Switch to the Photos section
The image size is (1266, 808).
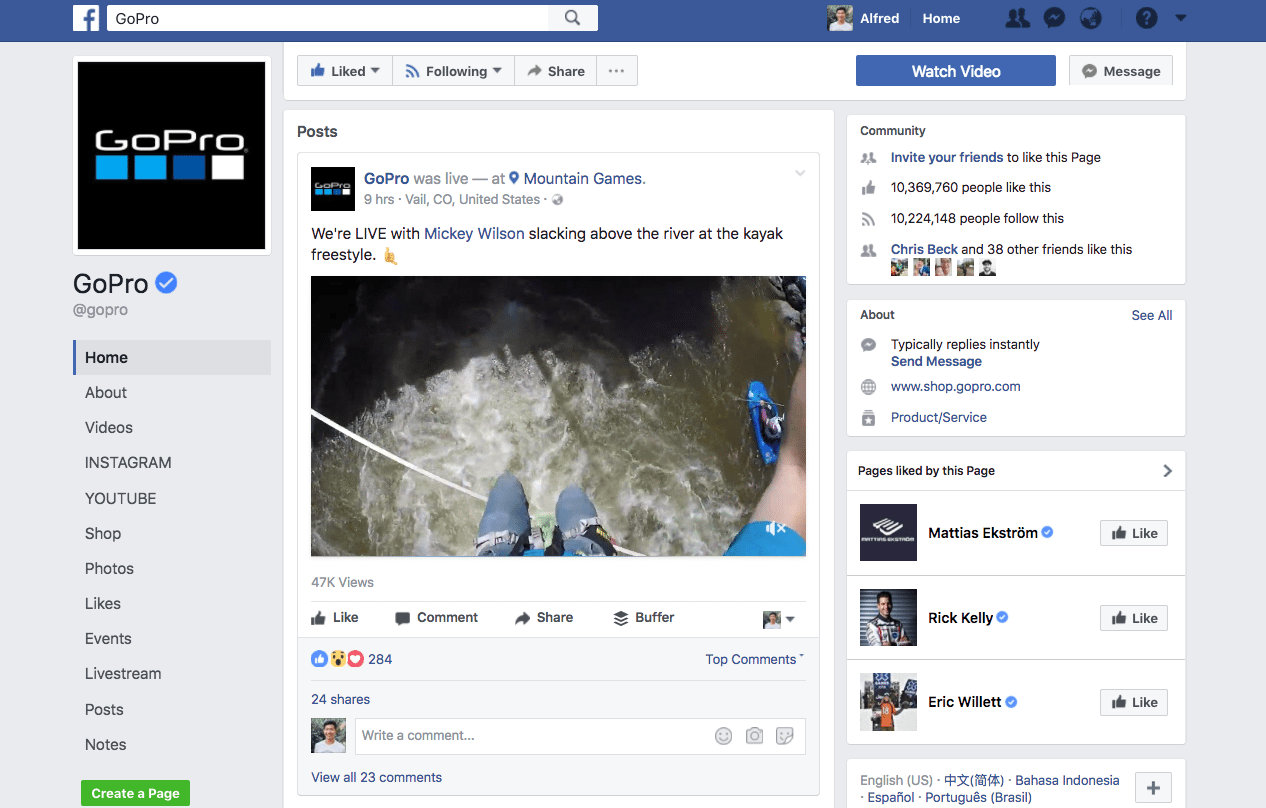[x=109, y=568]
